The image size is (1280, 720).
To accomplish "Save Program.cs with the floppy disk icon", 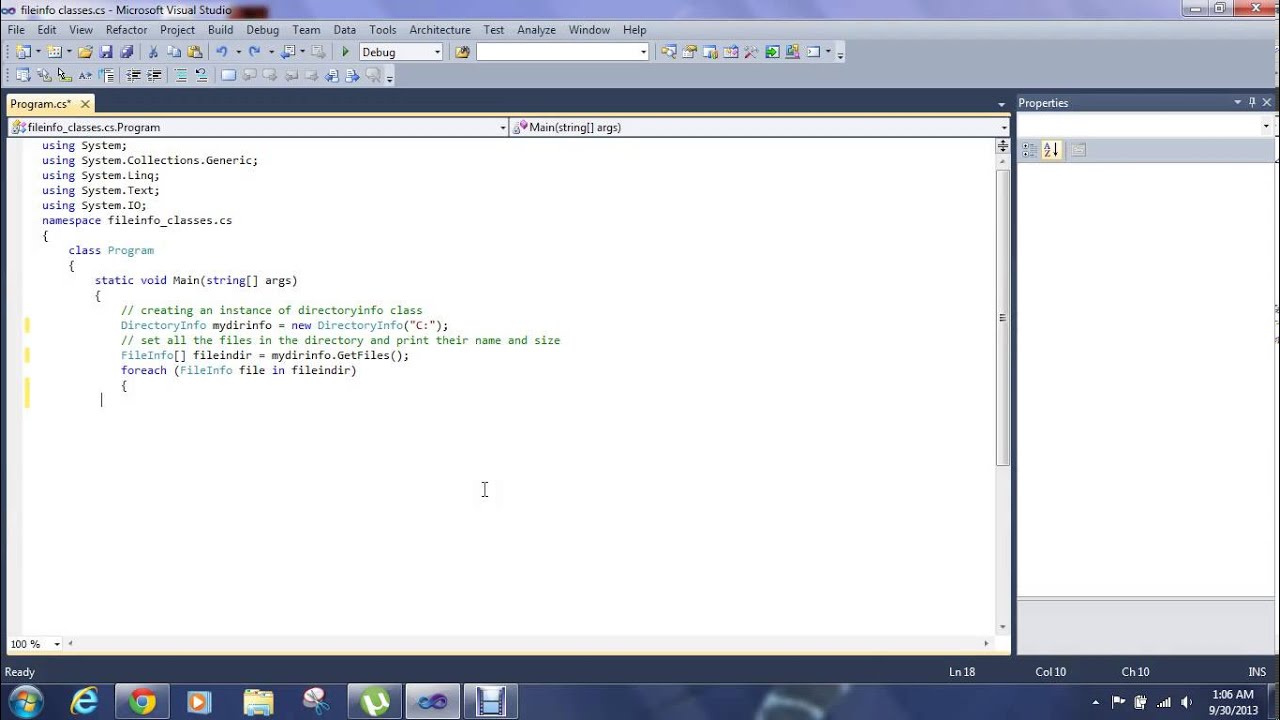I will click(x=106, y=52).
